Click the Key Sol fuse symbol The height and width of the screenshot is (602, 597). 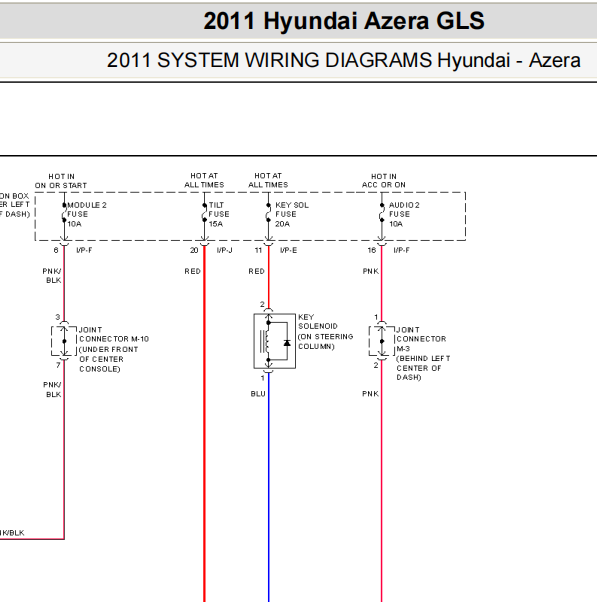[x=268, y=213]
